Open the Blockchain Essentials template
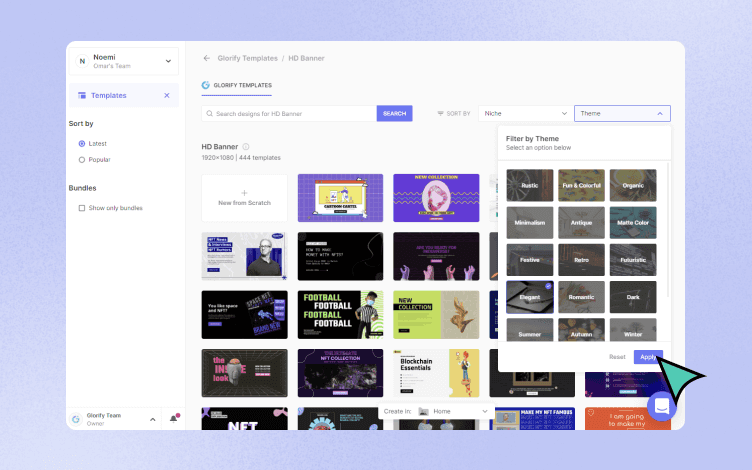 pyautogui.click(x=436, y=373)
